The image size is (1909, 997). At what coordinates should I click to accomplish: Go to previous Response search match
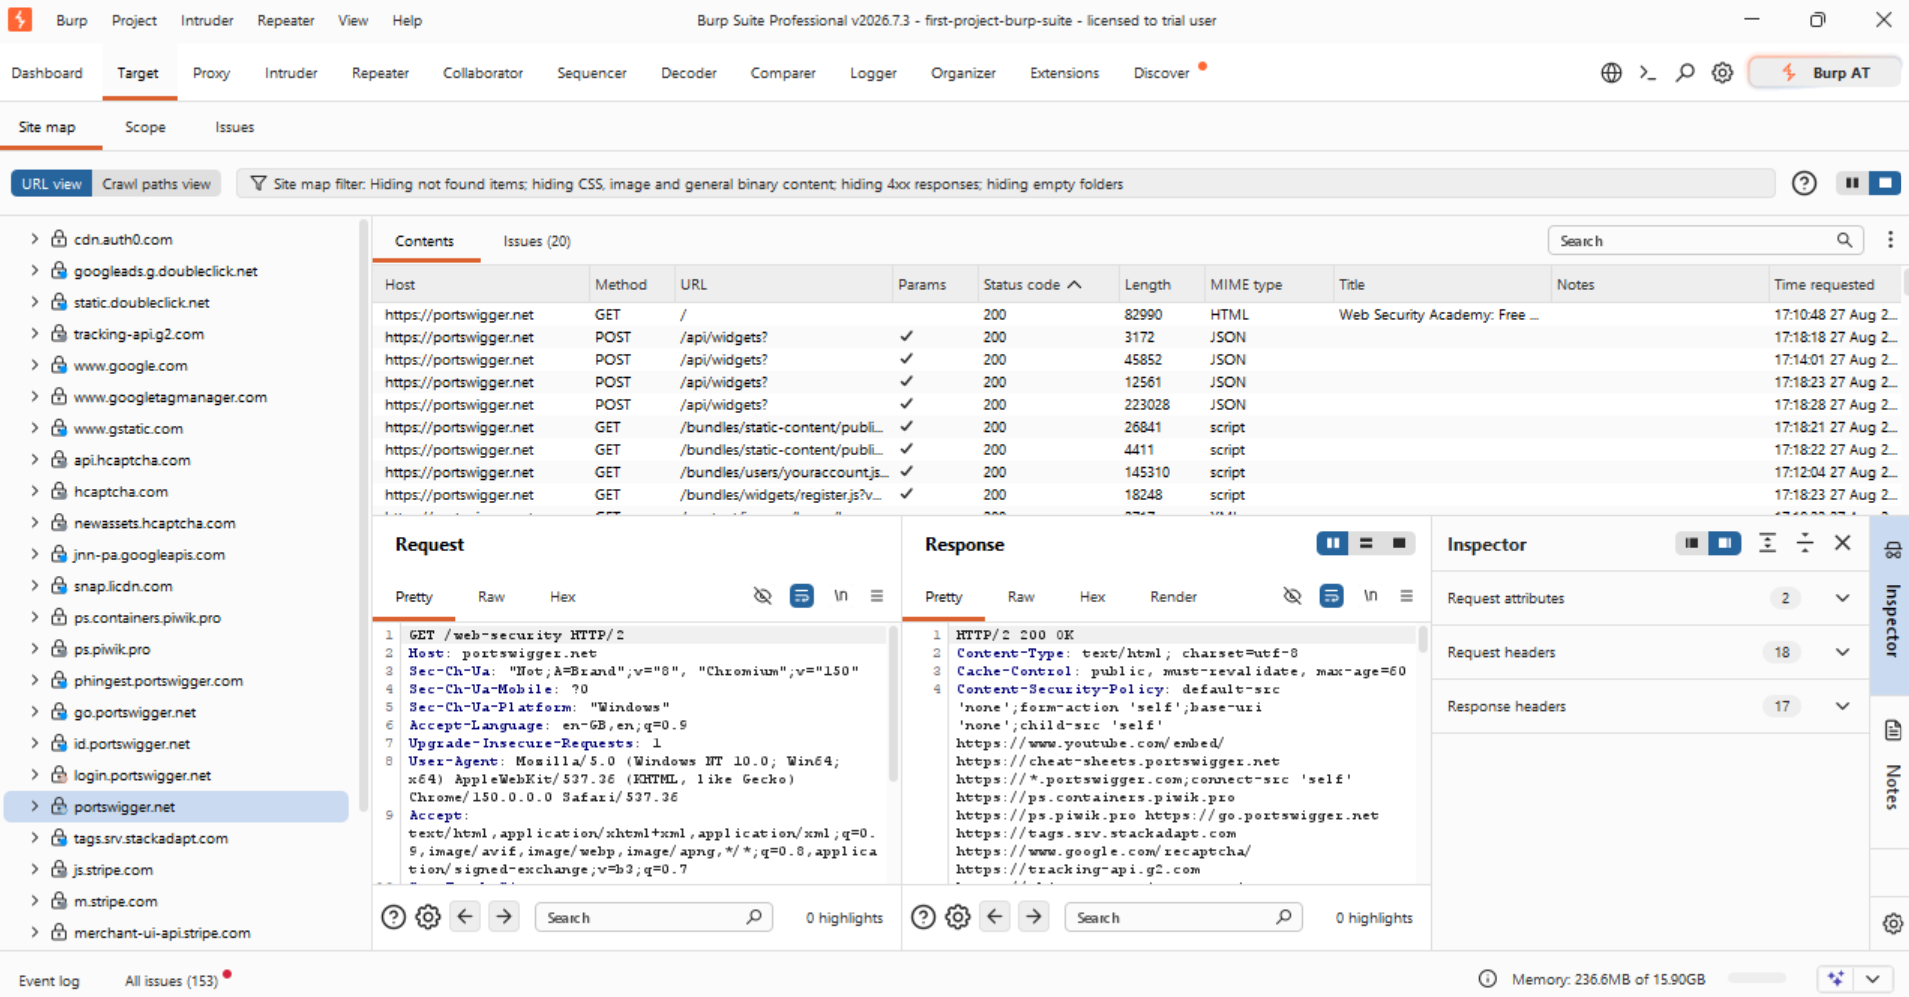tap(995, 917)
